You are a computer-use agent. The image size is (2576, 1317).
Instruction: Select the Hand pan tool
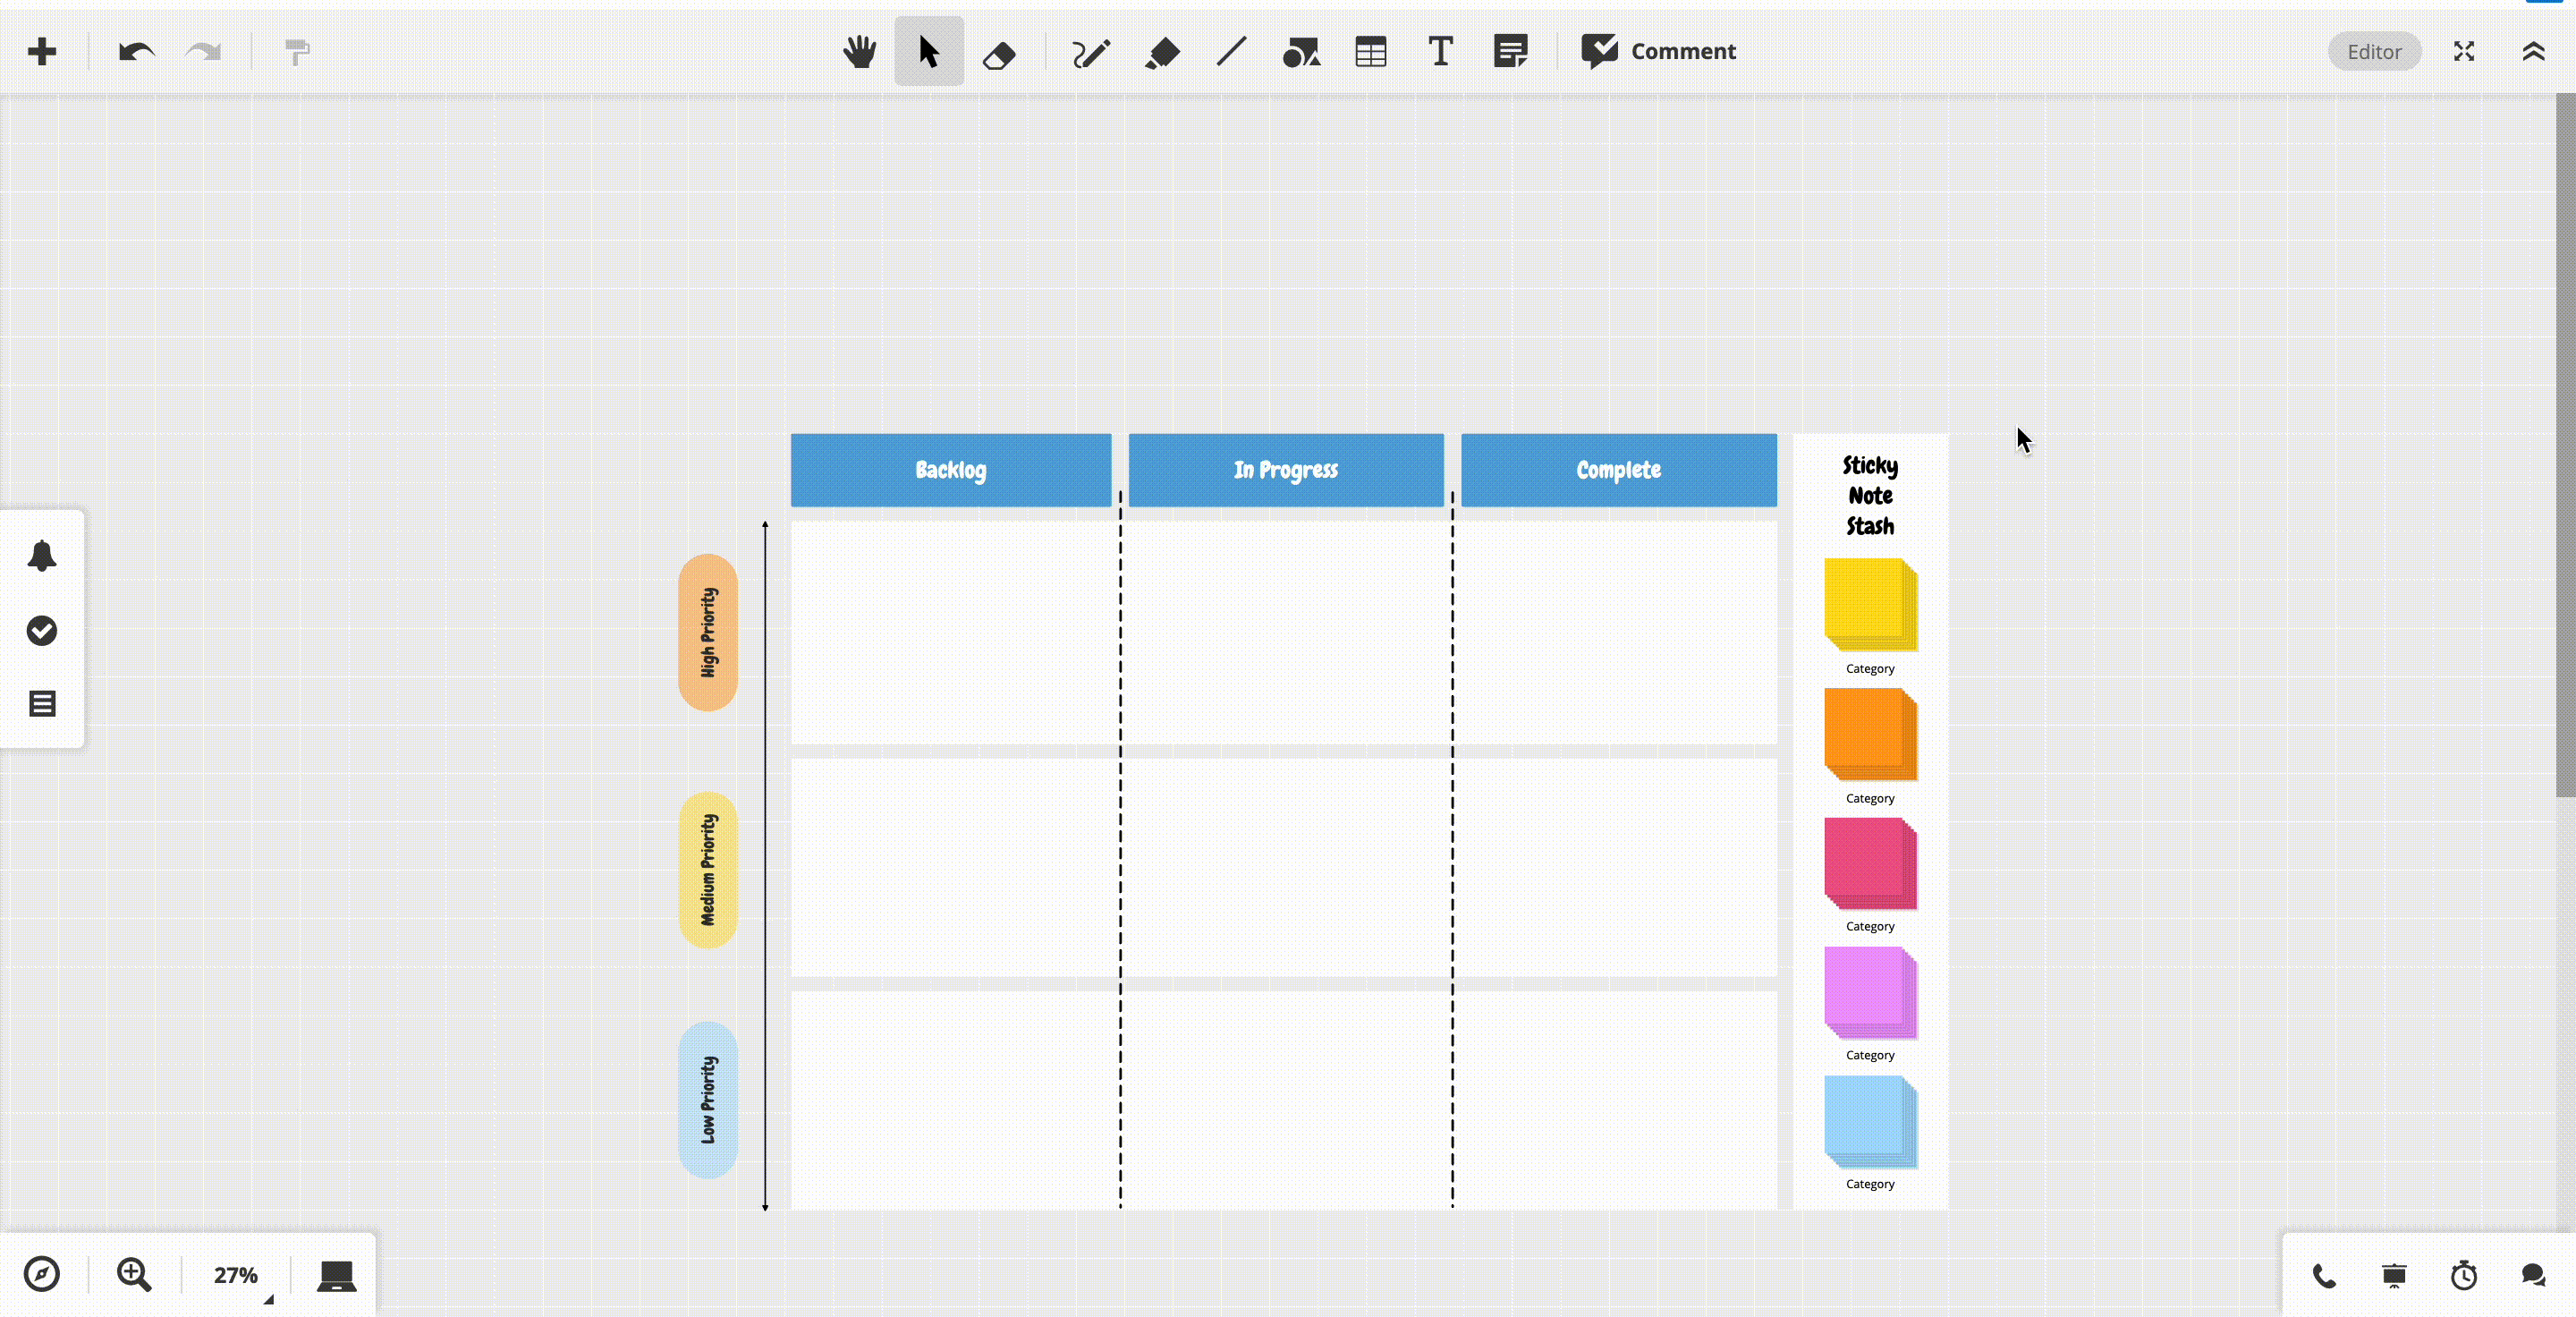[859, 52]
